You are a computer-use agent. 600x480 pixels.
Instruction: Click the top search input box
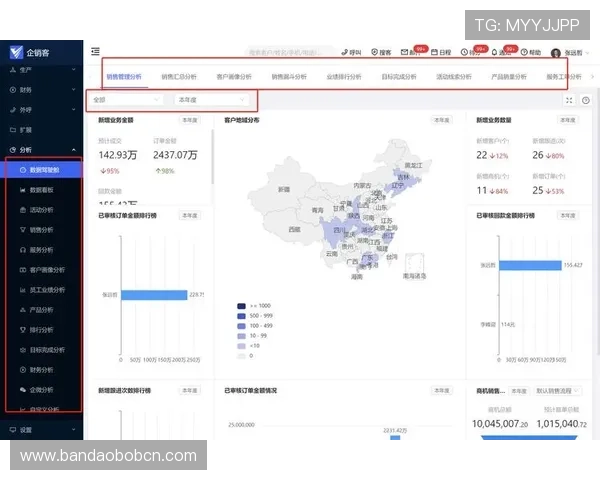point(290,51)
